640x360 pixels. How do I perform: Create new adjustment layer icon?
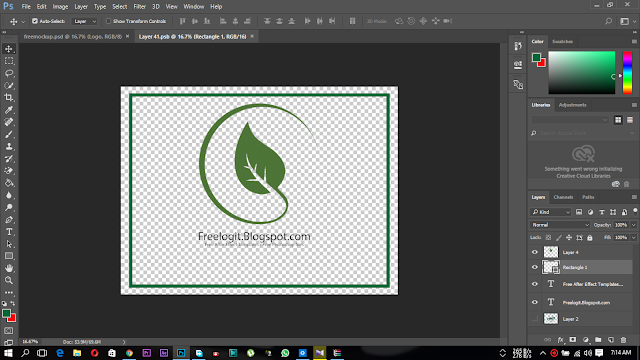point(586,340)
